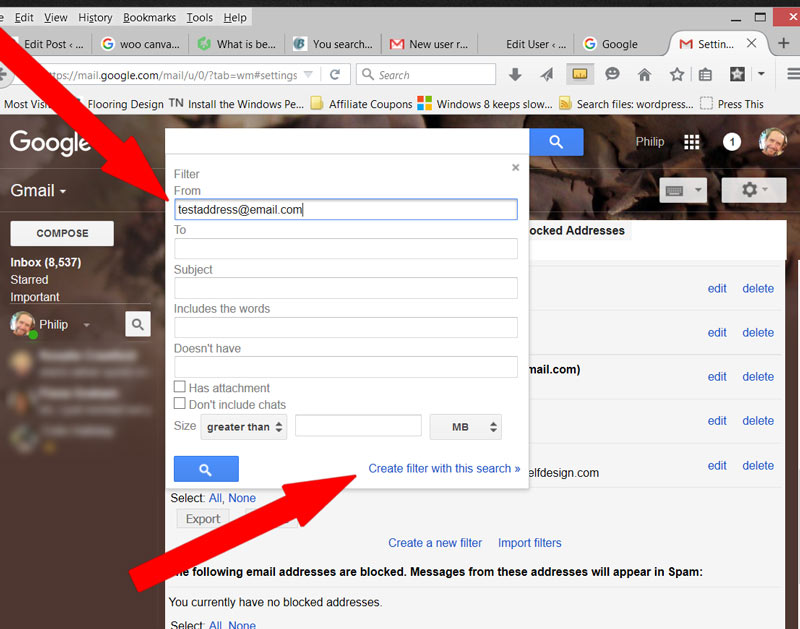Open the Size 'greater than' dropdown
The height and width of the screenshot is (629, 800).
(x=244, y=427)
